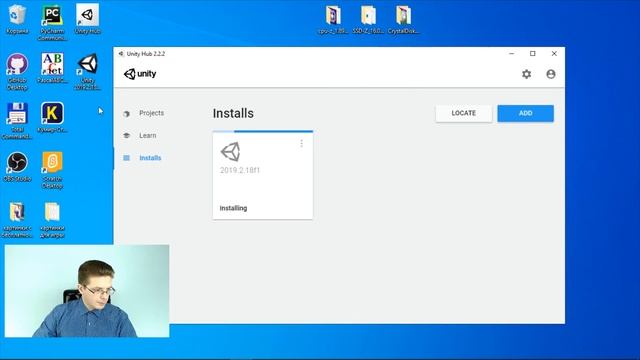This screenshot has height=360, width=640.
Task: Click the installation progress bar on the card
Action: [263, 131]
